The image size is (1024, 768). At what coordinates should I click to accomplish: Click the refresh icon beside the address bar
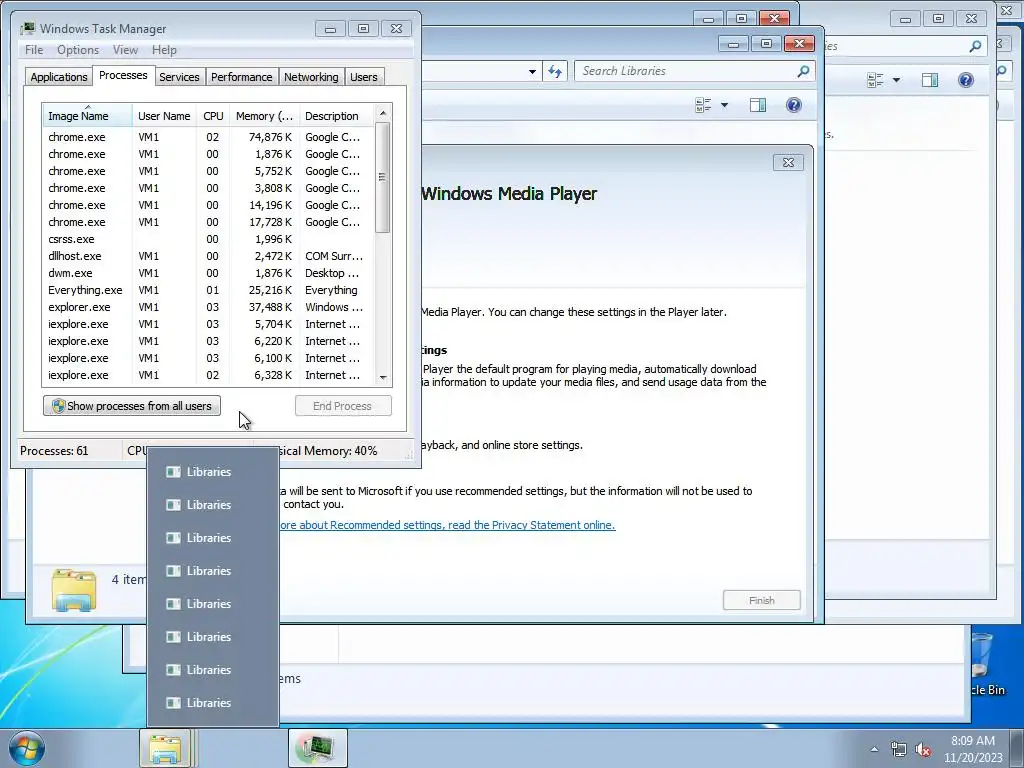pos(555,71)
